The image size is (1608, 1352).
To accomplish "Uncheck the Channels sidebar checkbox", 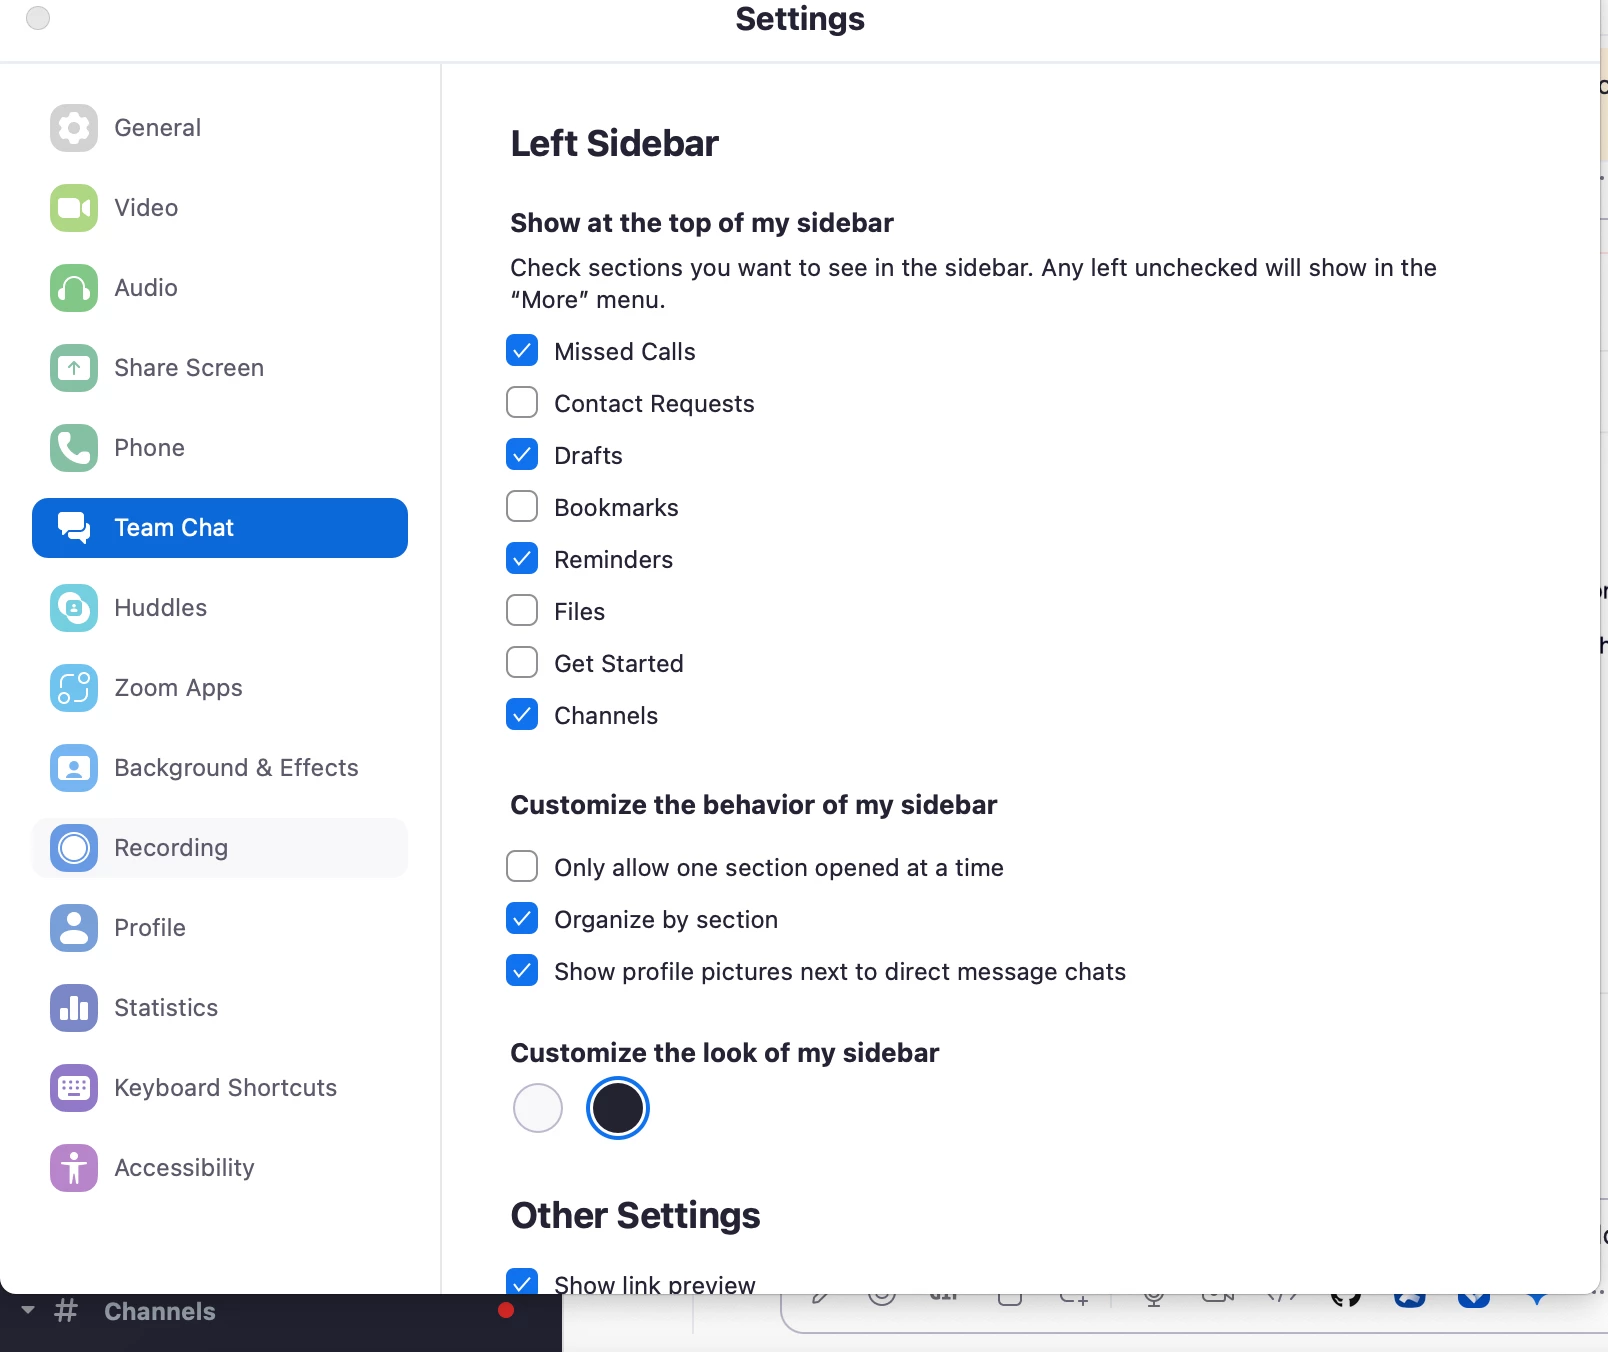I will (x=522, y=714).
